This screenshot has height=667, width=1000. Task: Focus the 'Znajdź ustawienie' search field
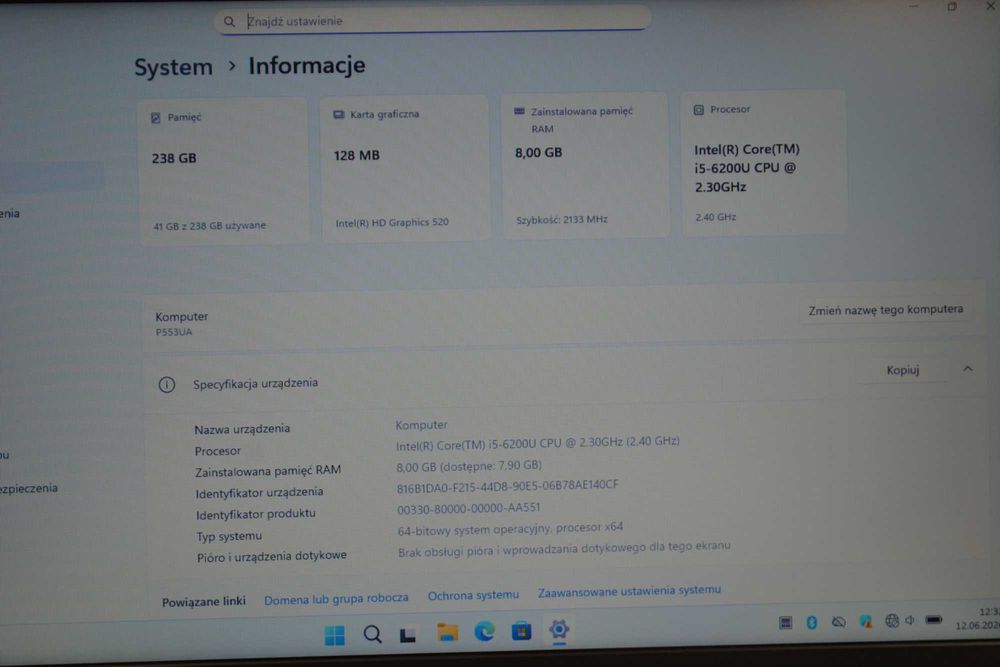tap(432, 20)
